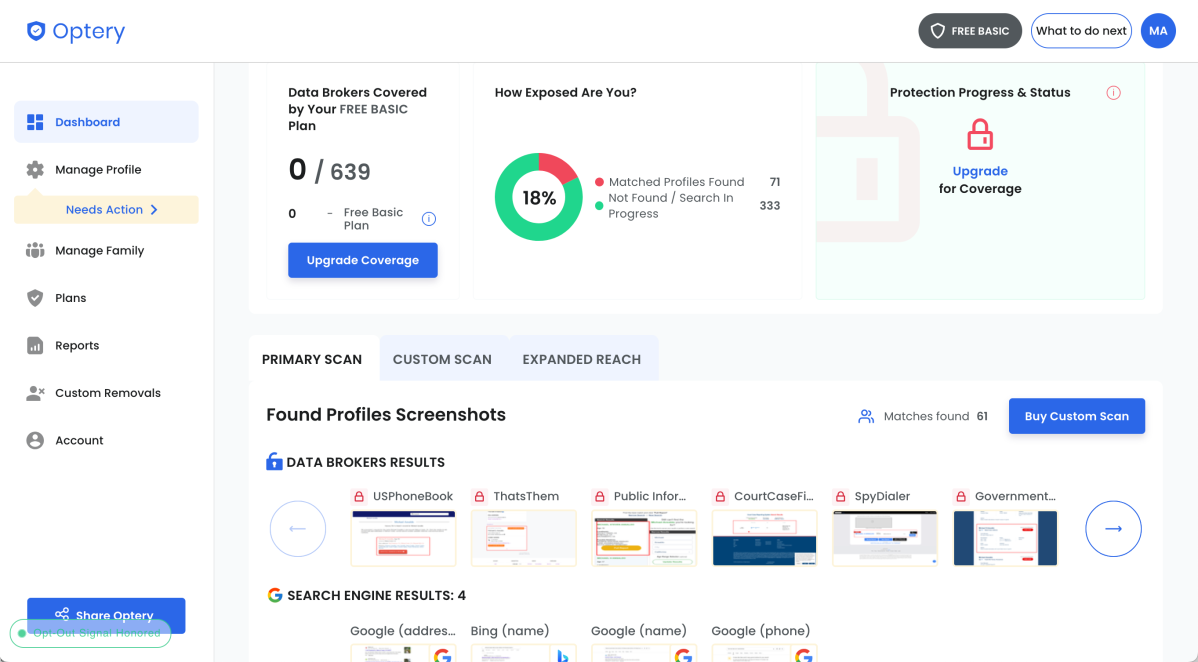Click the Opt-Out Signal Honored badge
This screenshot has width=1198, height=662.
click(90, 633)
